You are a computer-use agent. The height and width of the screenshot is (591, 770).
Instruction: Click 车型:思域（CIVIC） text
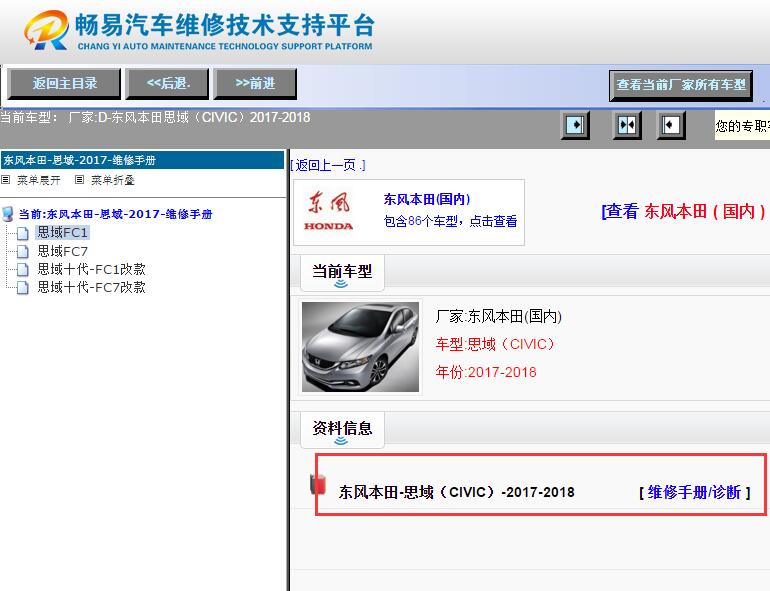click(x=495, y=344)
